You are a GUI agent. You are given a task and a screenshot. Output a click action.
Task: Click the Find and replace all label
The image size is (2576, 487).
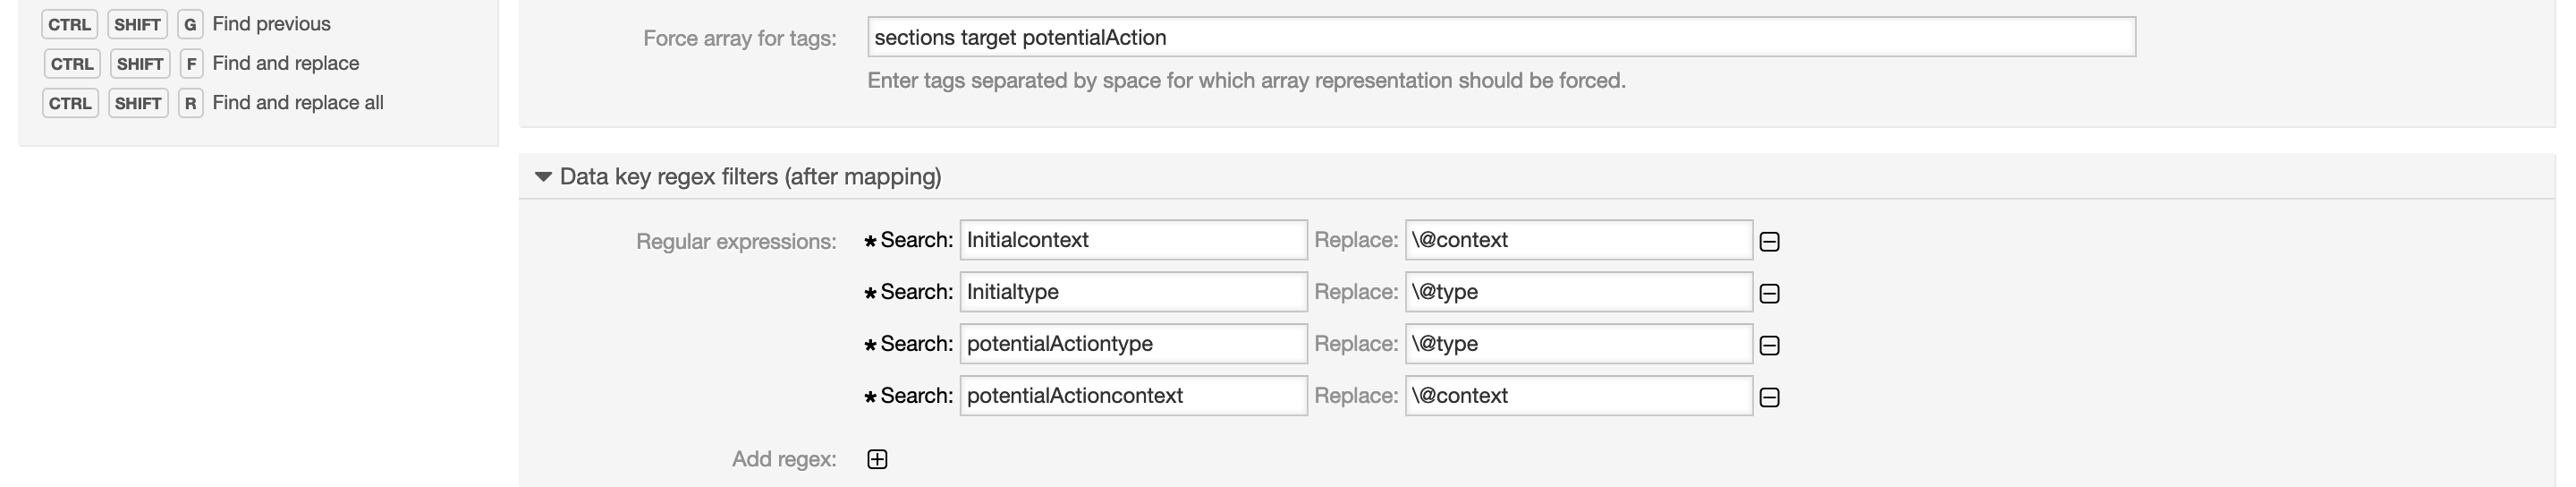[x=297, y=103]
